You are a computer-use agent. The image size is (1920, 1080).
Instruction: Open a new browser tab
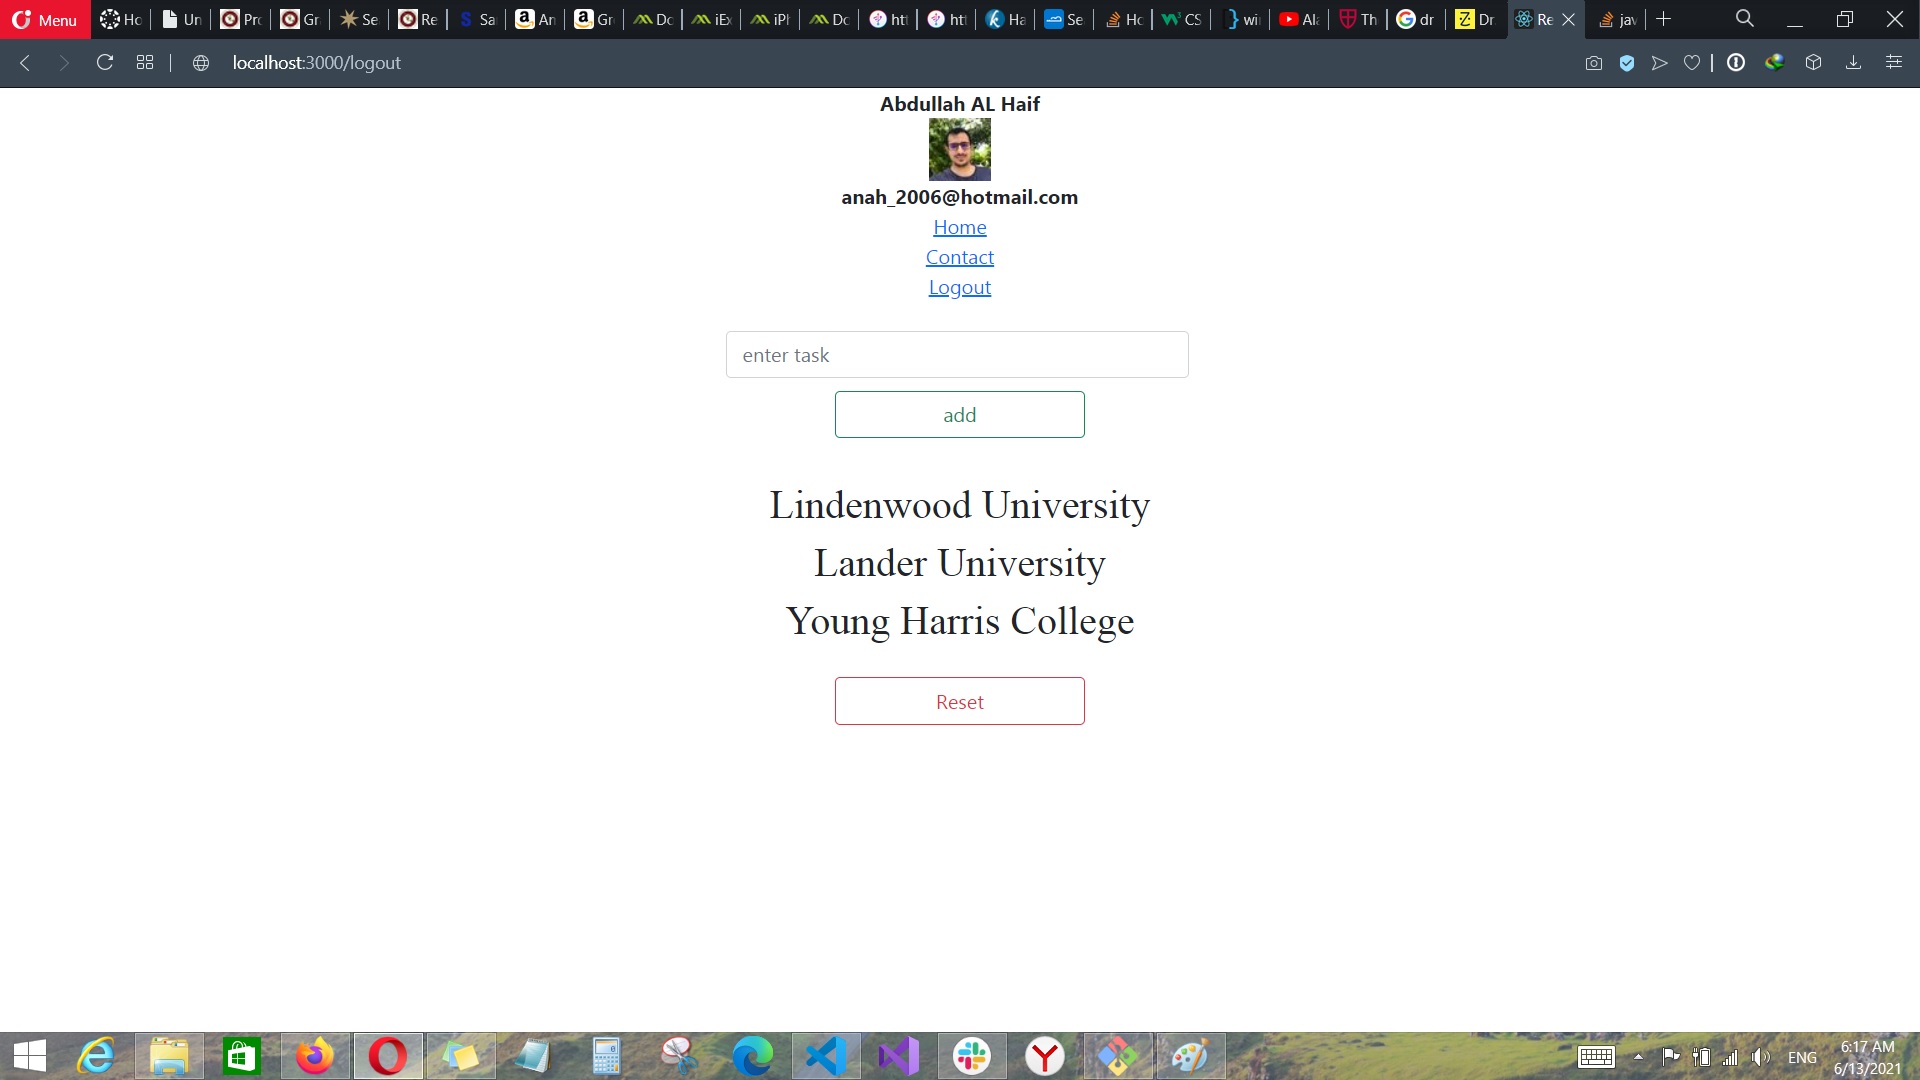click(1663, 19)
